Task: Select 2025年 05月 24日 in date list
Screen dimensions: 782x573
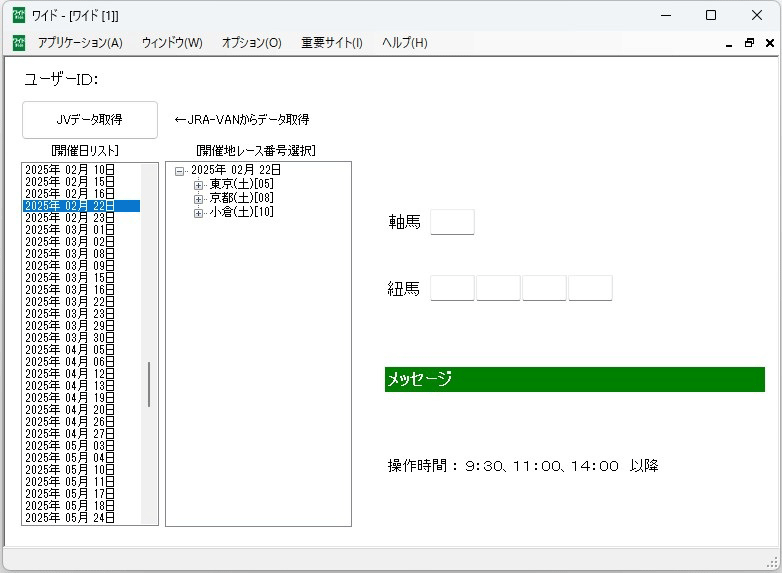Action: (x=70, y=518)
